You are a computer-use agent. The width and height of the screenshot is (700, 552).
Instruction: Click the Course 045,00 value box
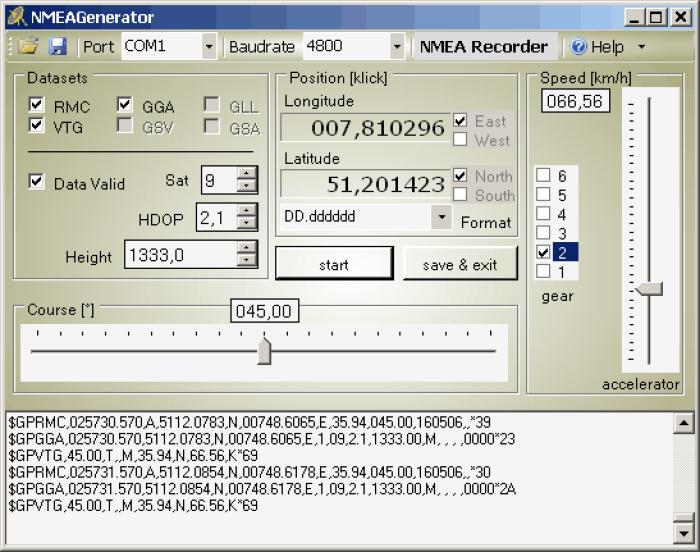[x=264, y=311]
